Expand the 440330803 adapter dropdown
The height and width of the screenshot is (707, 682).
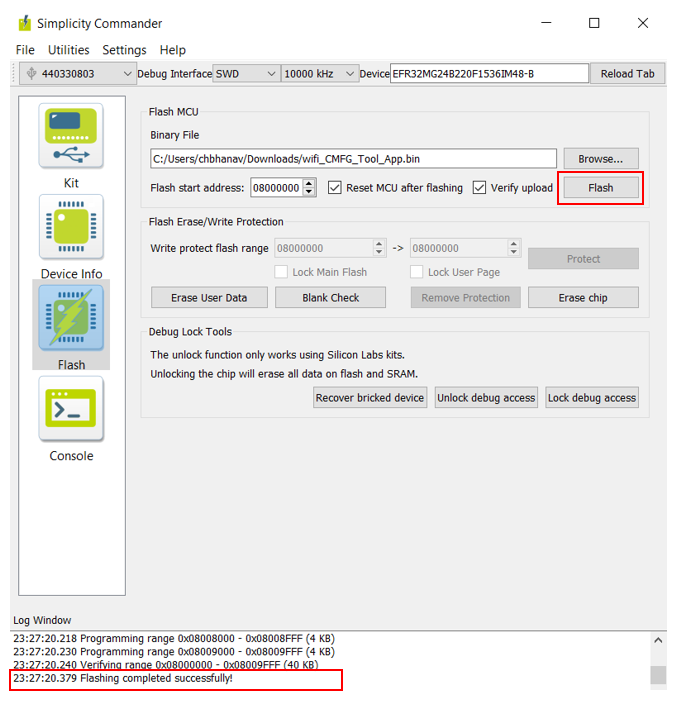(x=127, y=73)
